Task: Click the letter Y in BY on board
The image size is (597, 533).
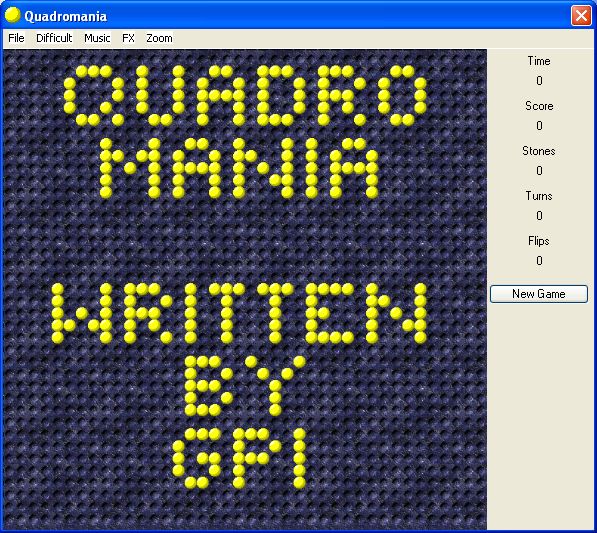Action: point(275,386)
